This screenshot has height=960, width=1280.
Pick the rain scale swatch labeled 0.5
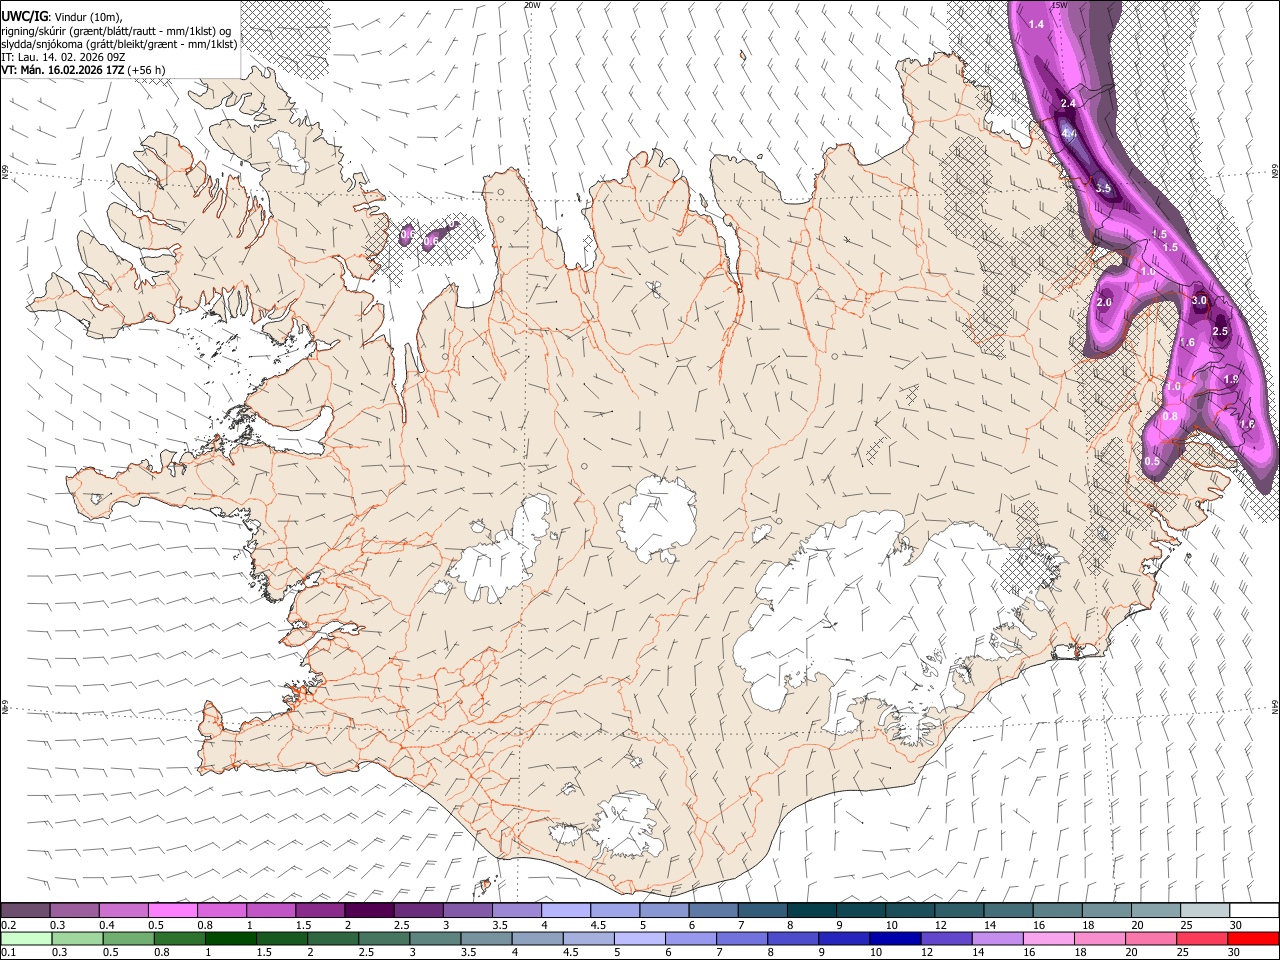129,938
